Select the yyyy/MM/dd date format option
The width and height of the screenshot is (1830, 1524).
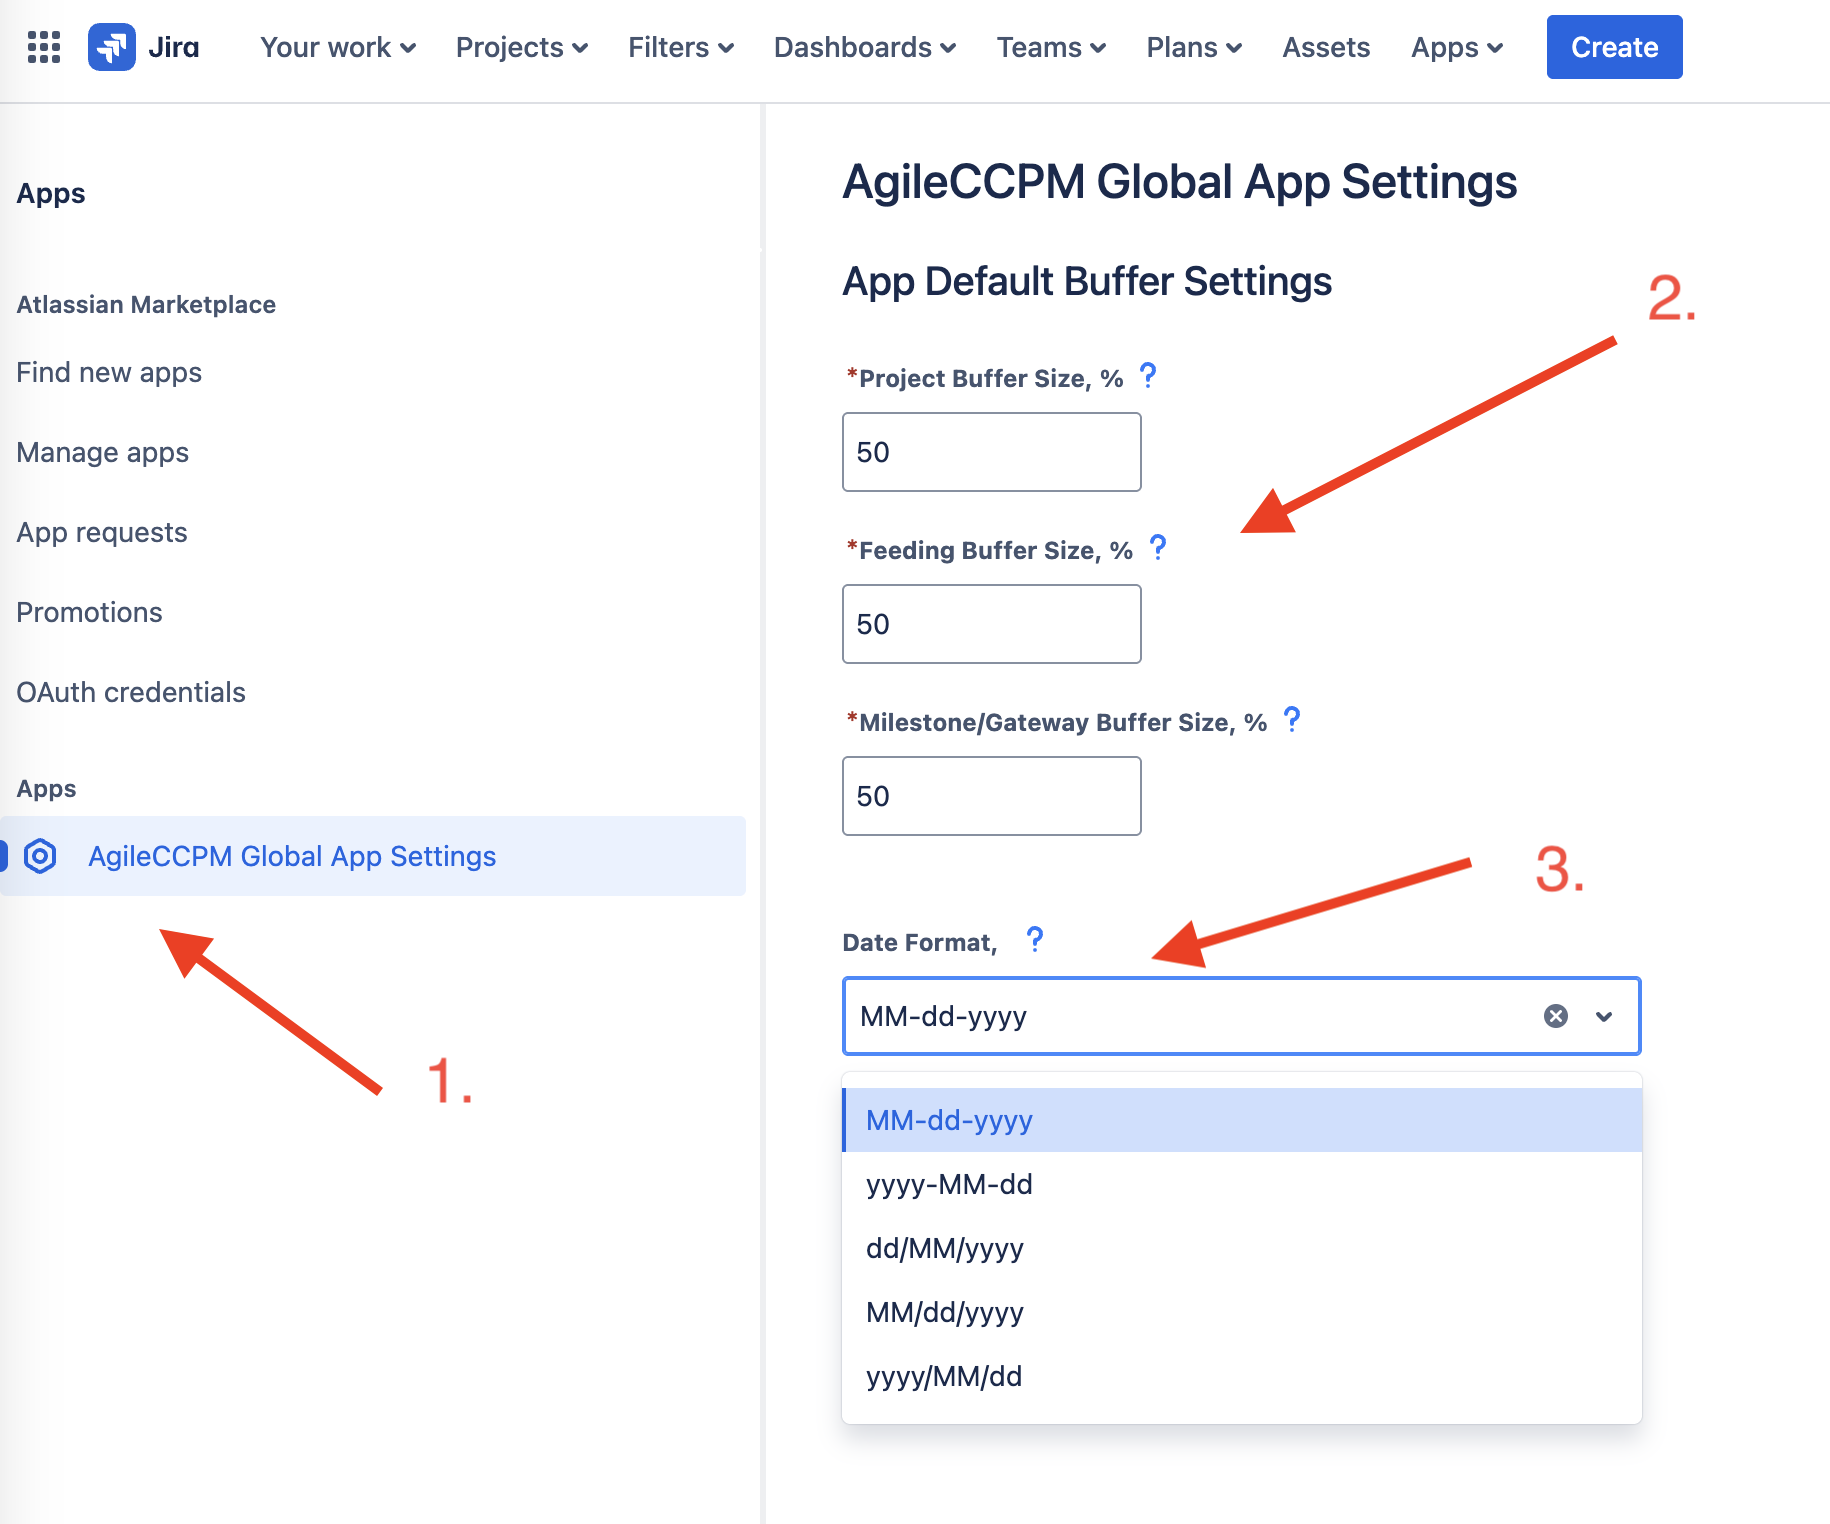tap(1242, 1376)
